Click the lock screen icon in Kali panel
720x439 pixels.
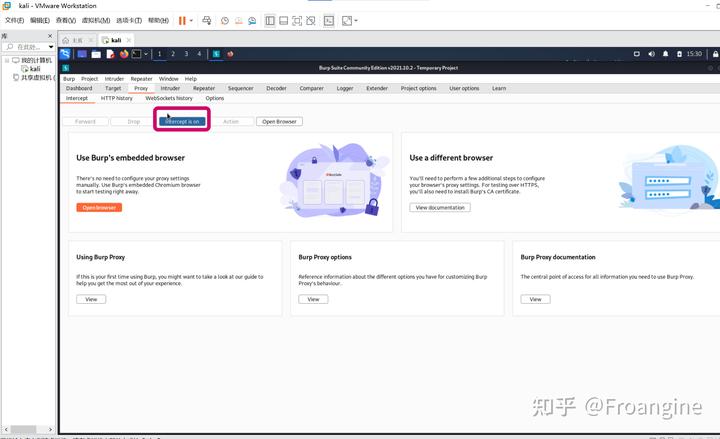pyautogui.click(x=715, y=54)
